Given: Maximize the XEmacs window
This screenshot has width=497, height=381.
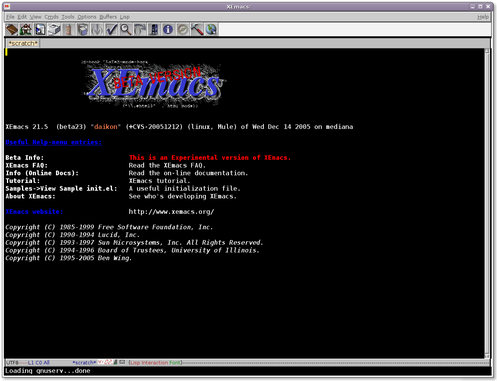Looking at the screenshot, I should click(x=481, y=6).
